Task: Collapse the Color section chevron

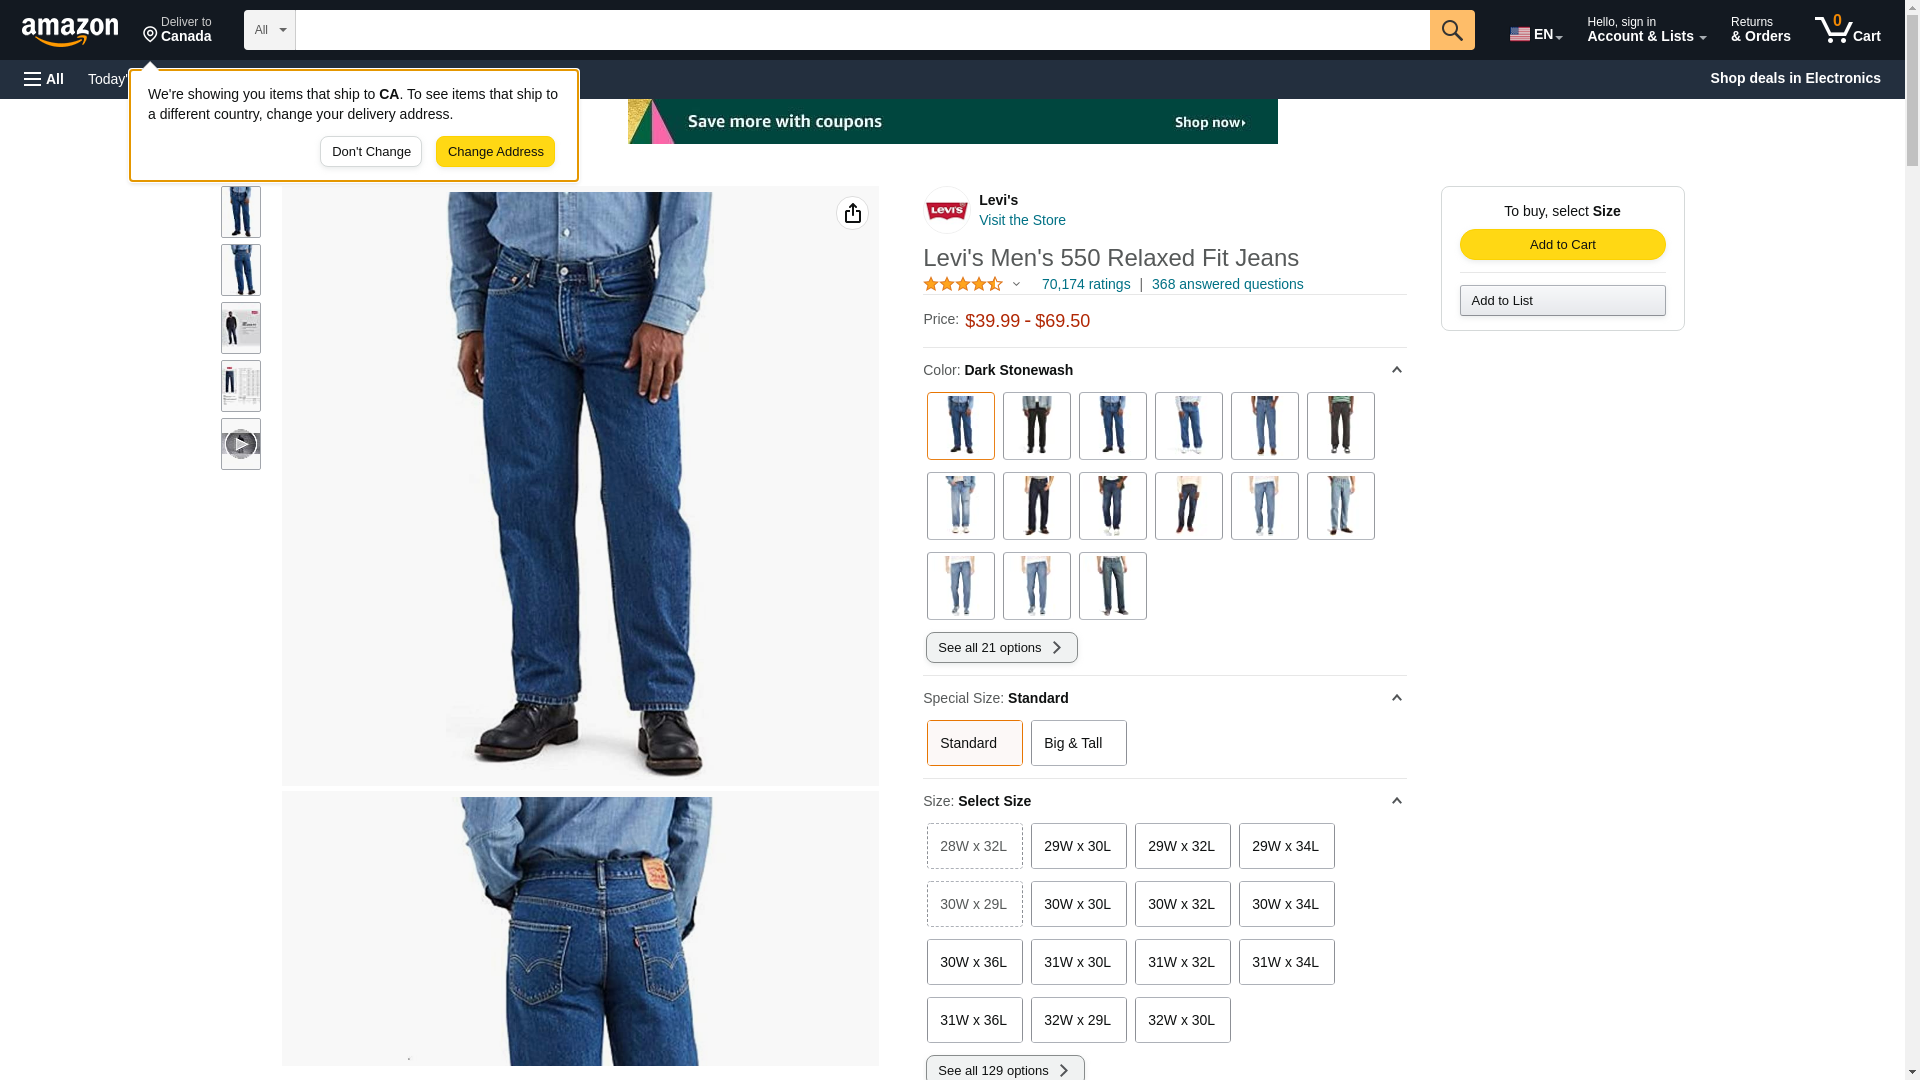Action: coord(1396,370)
